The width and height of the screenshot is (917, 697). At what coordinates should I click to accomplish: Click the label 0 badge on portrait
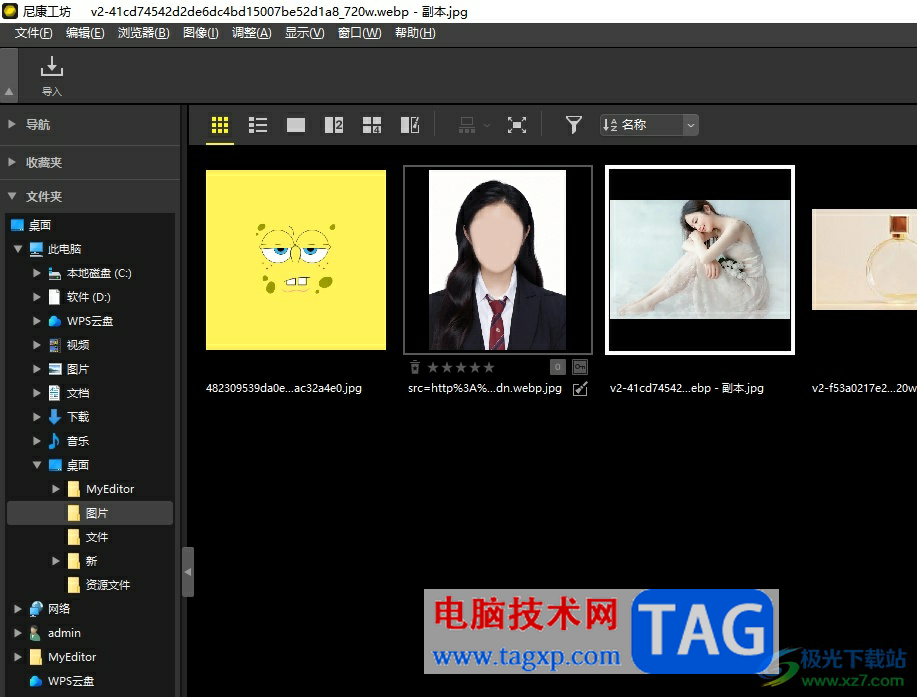[557, 367]
